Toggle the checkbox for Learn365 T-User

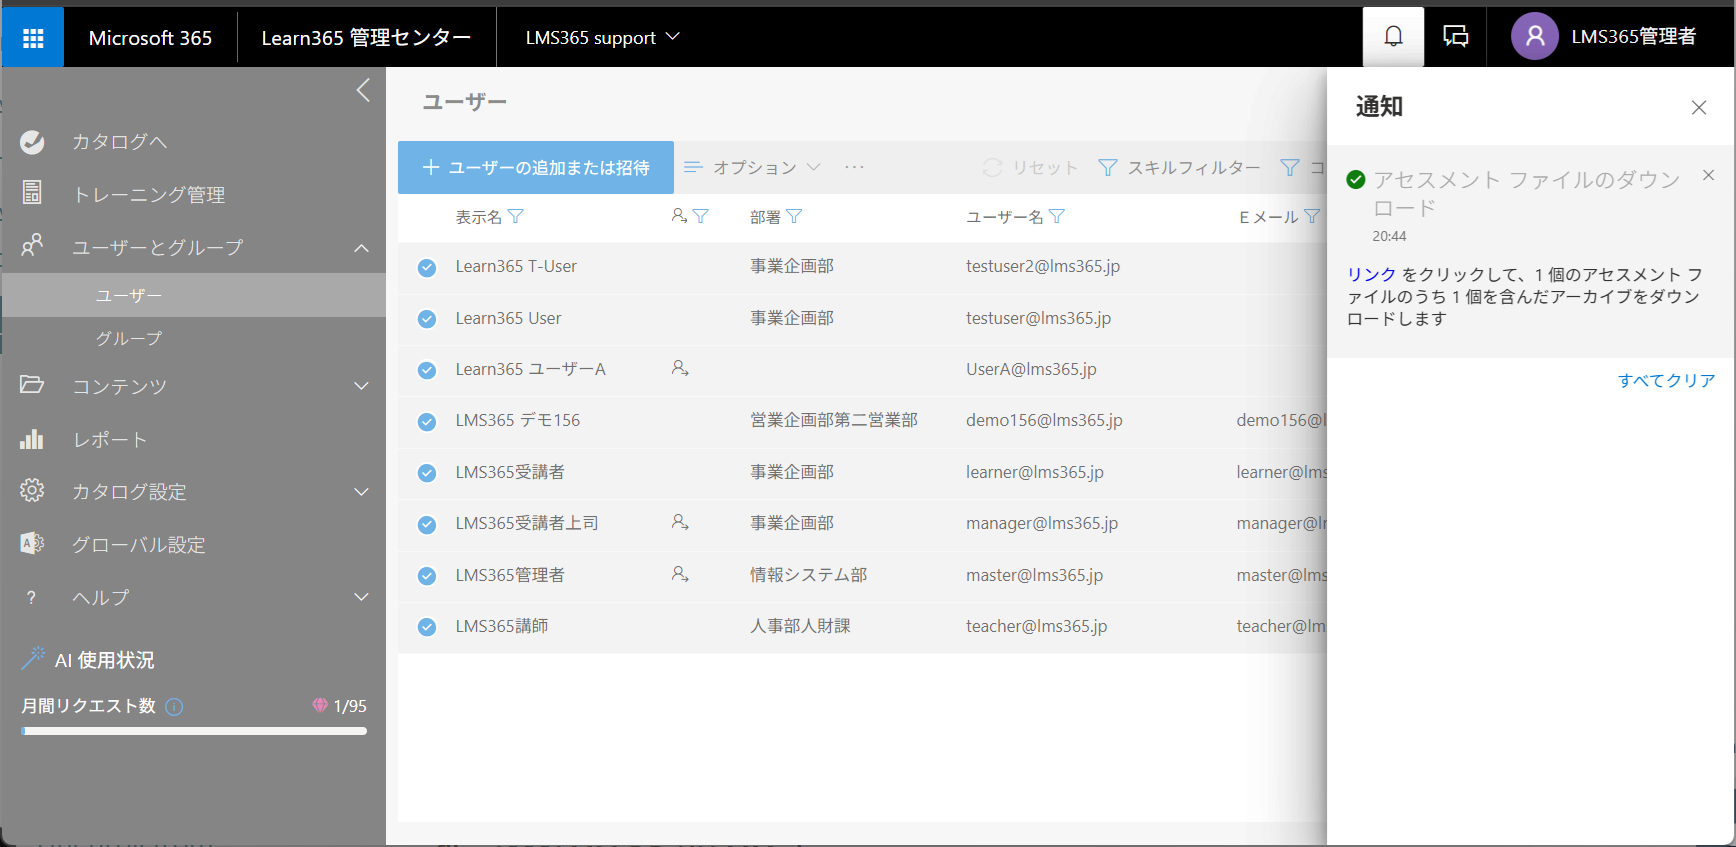427,267
